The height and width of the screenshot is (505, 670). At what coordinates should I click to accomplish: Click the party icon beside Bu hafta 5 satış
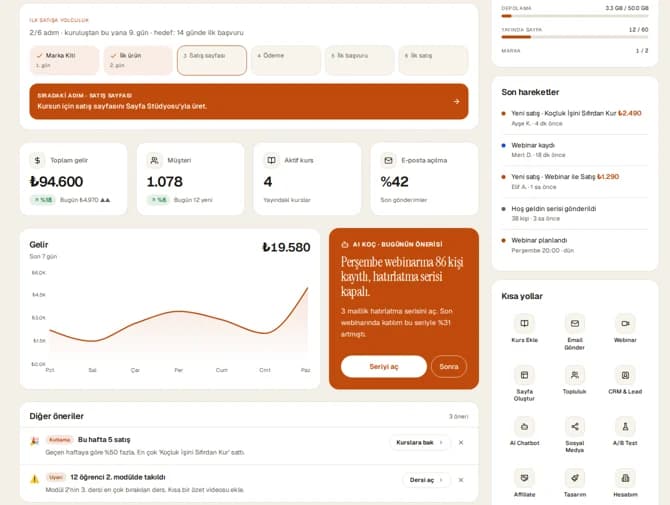[x=35, y=441]
